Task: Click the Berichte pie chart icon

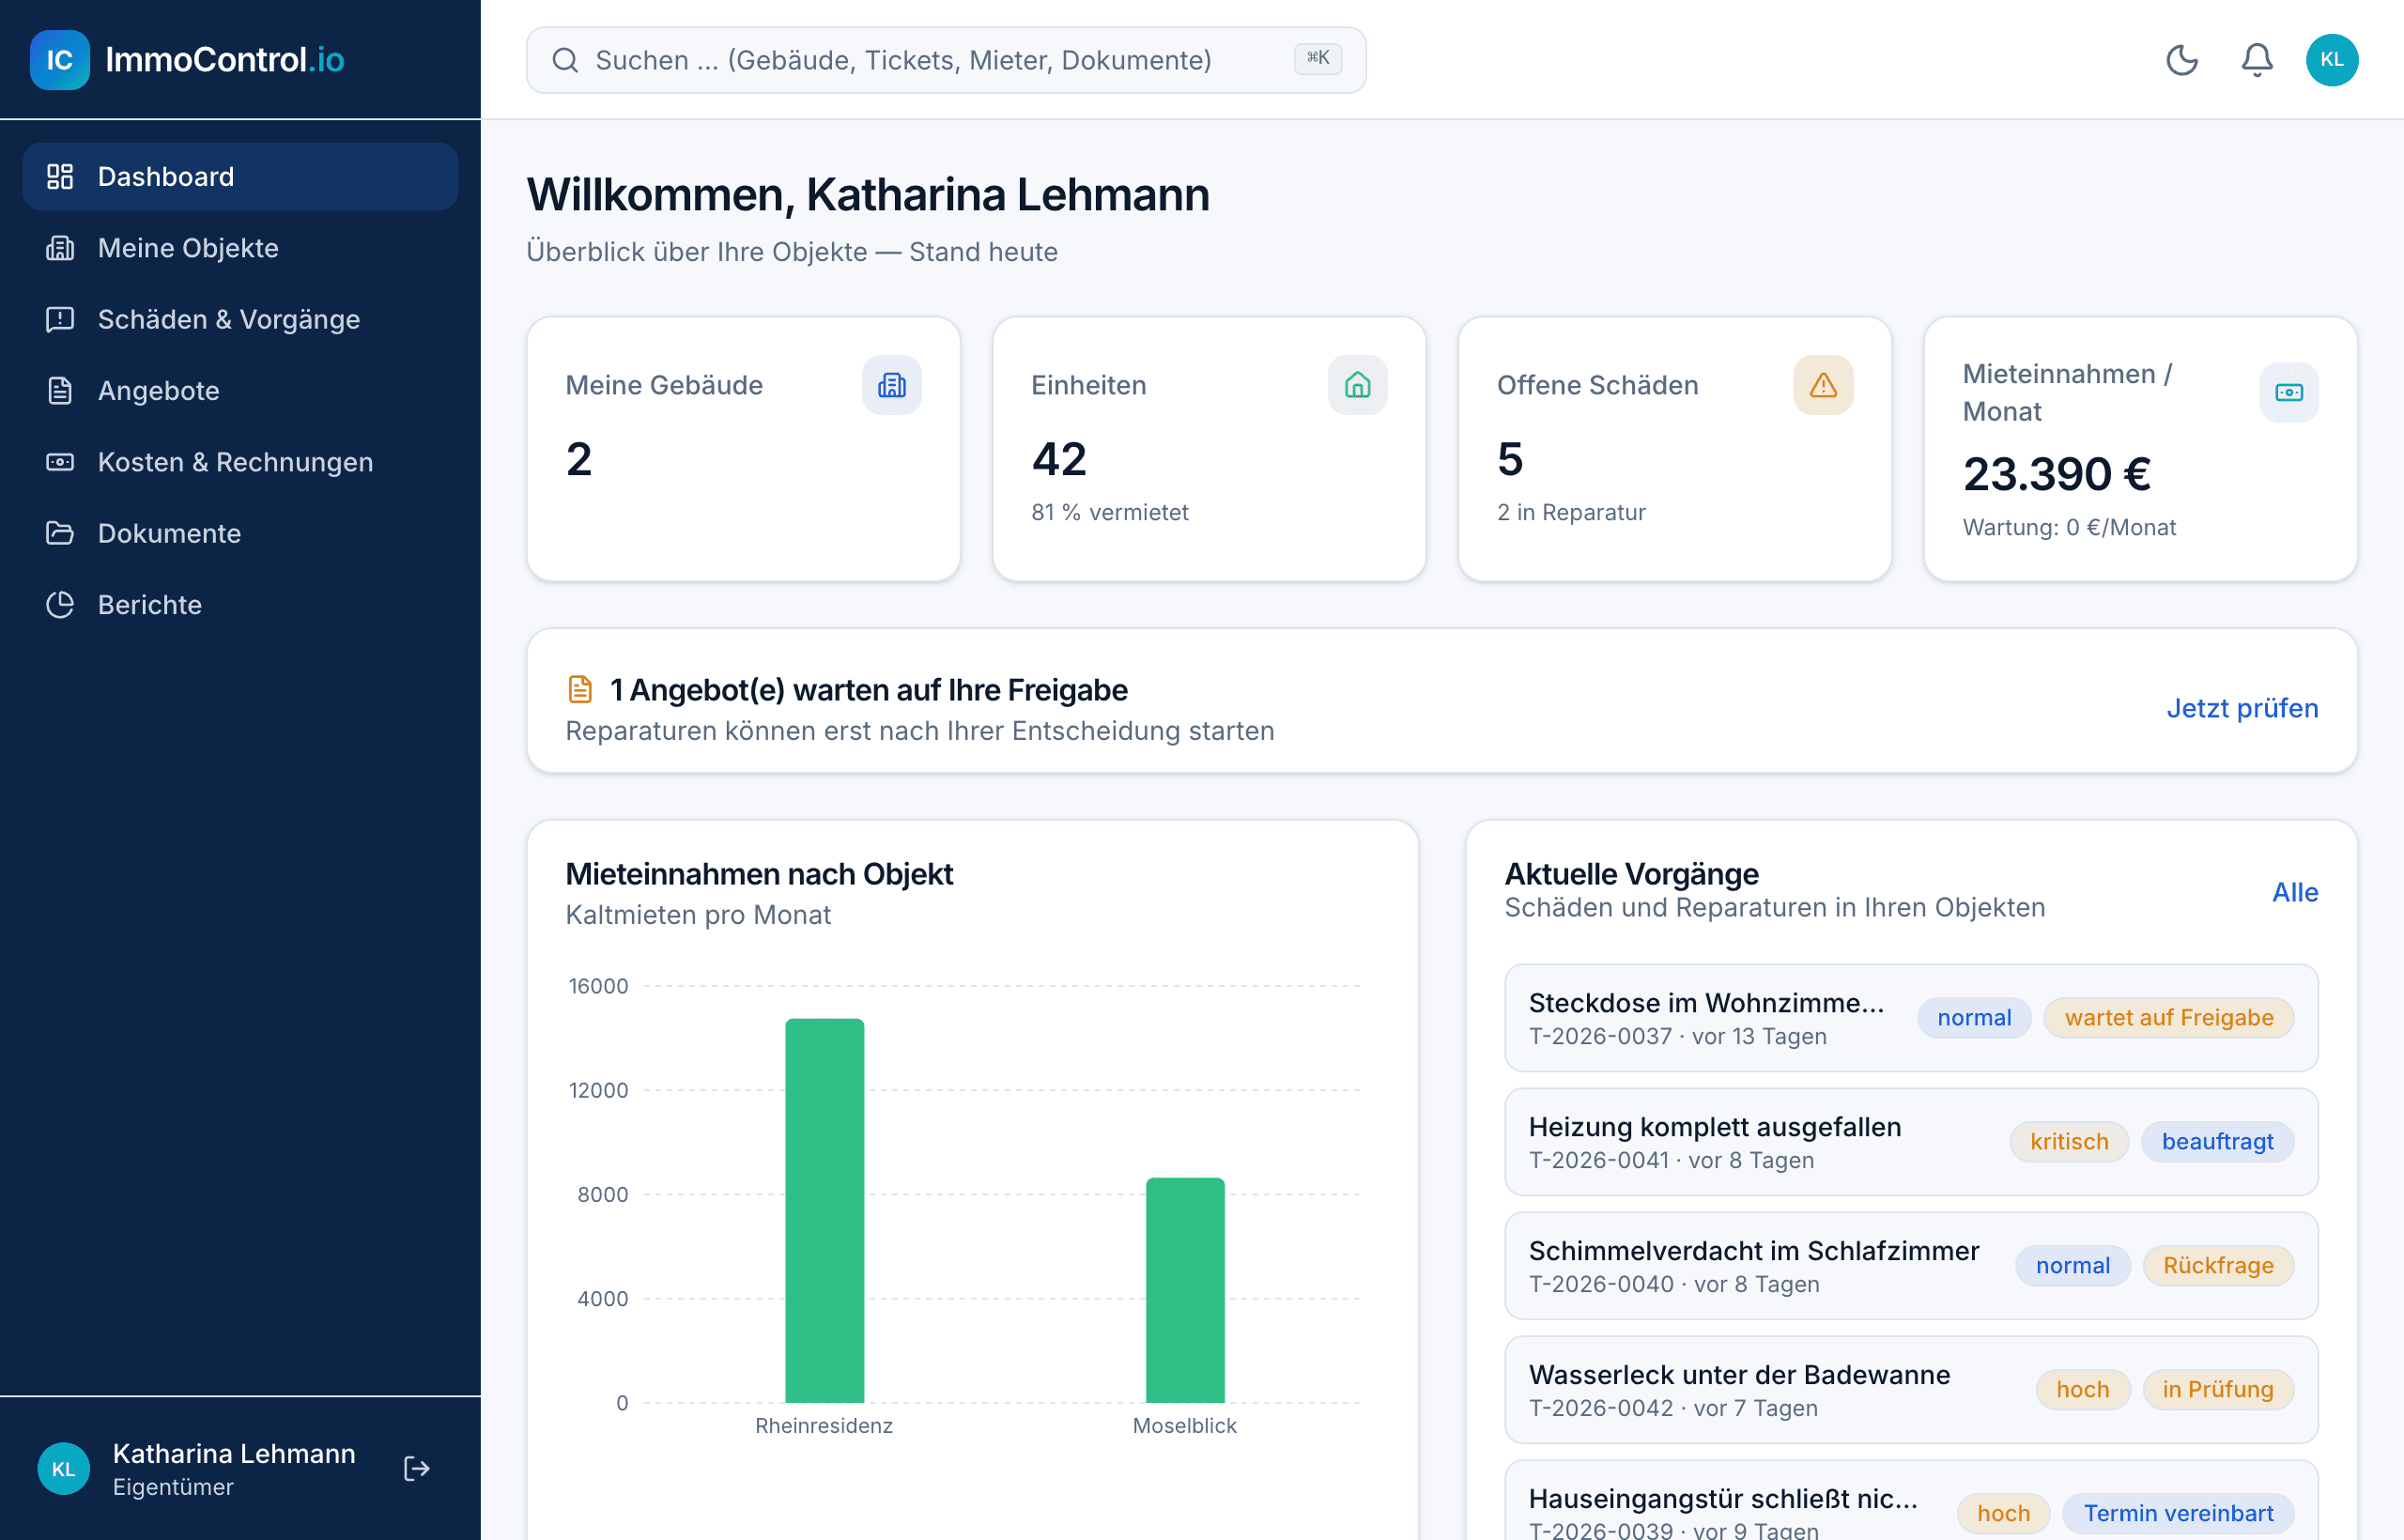Action: tap(60, 605)
